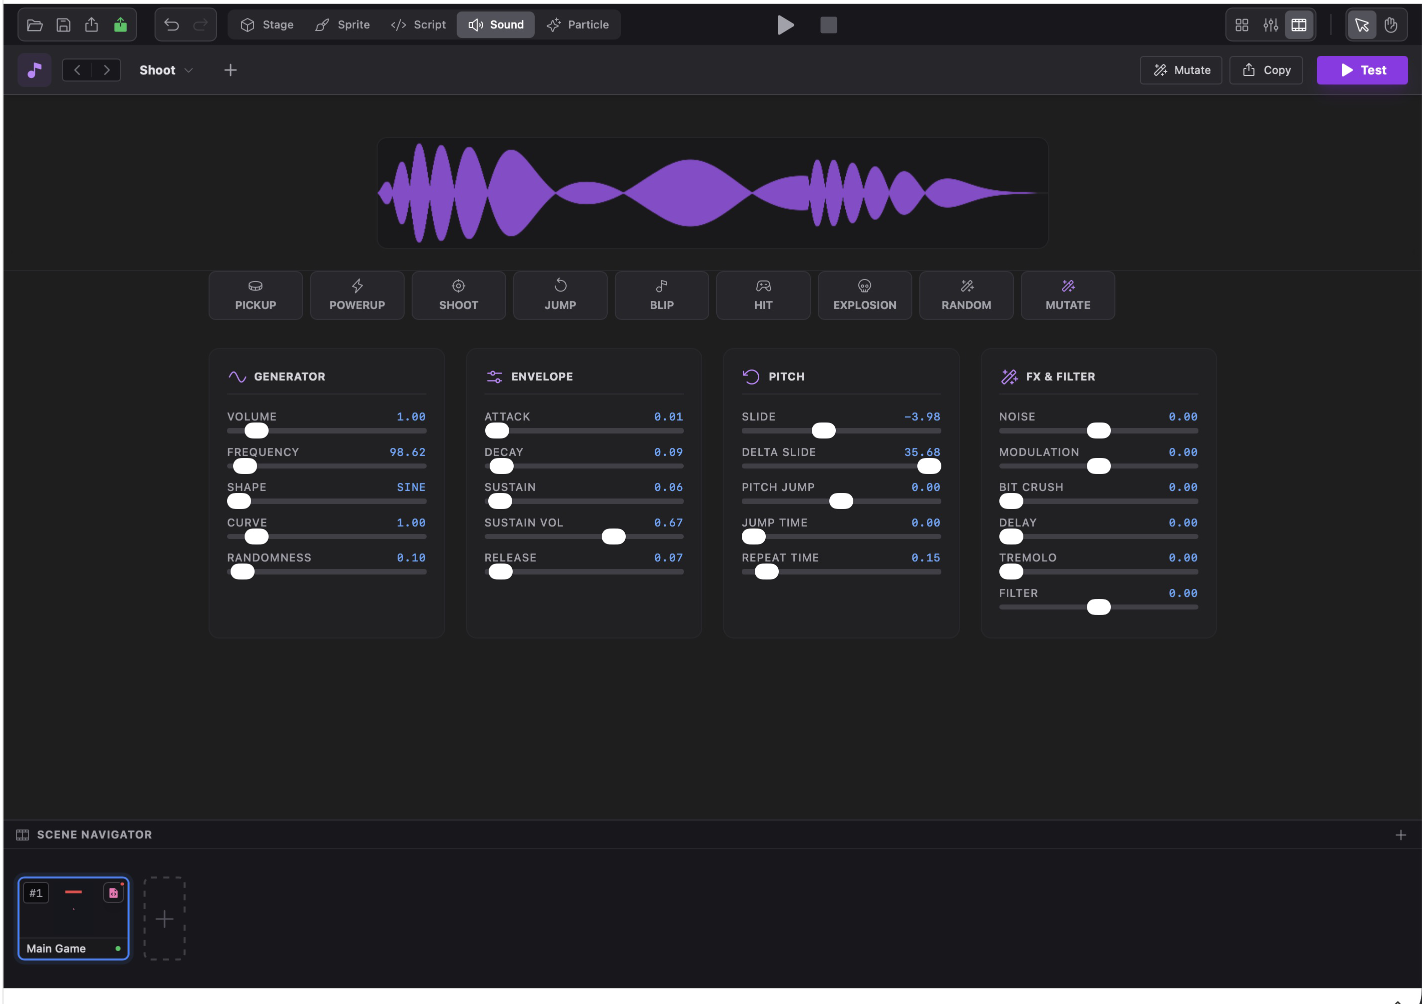Go to next sound with right chevron
The width and height of the screenshot is (1422, 1004).
106,70
